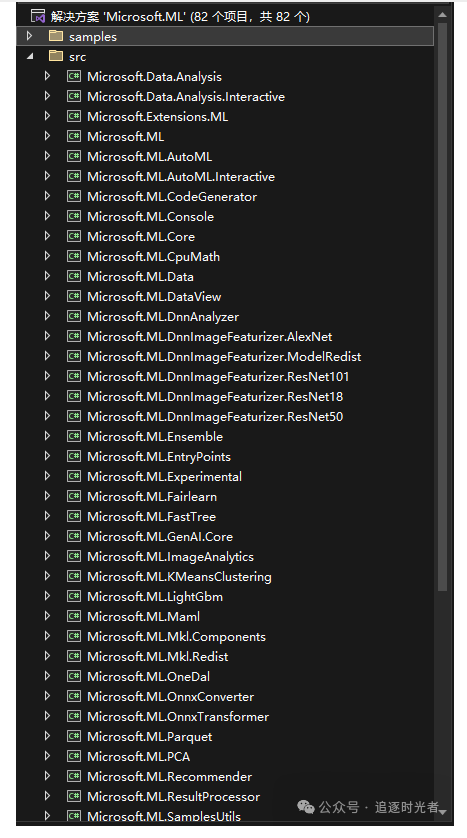The width and height of the screenshot is (467, 838).
Task: Click the solution icon beside 'Microsoft.ML' title
Action: pyautogui.click(x=38, y=17)
